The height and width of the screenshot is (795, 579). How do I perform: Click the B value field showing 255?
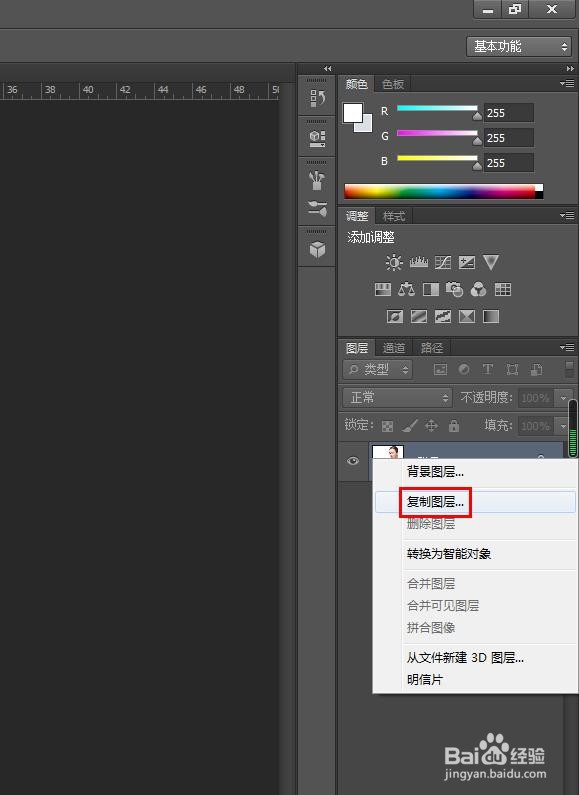[x=509, y=163]
